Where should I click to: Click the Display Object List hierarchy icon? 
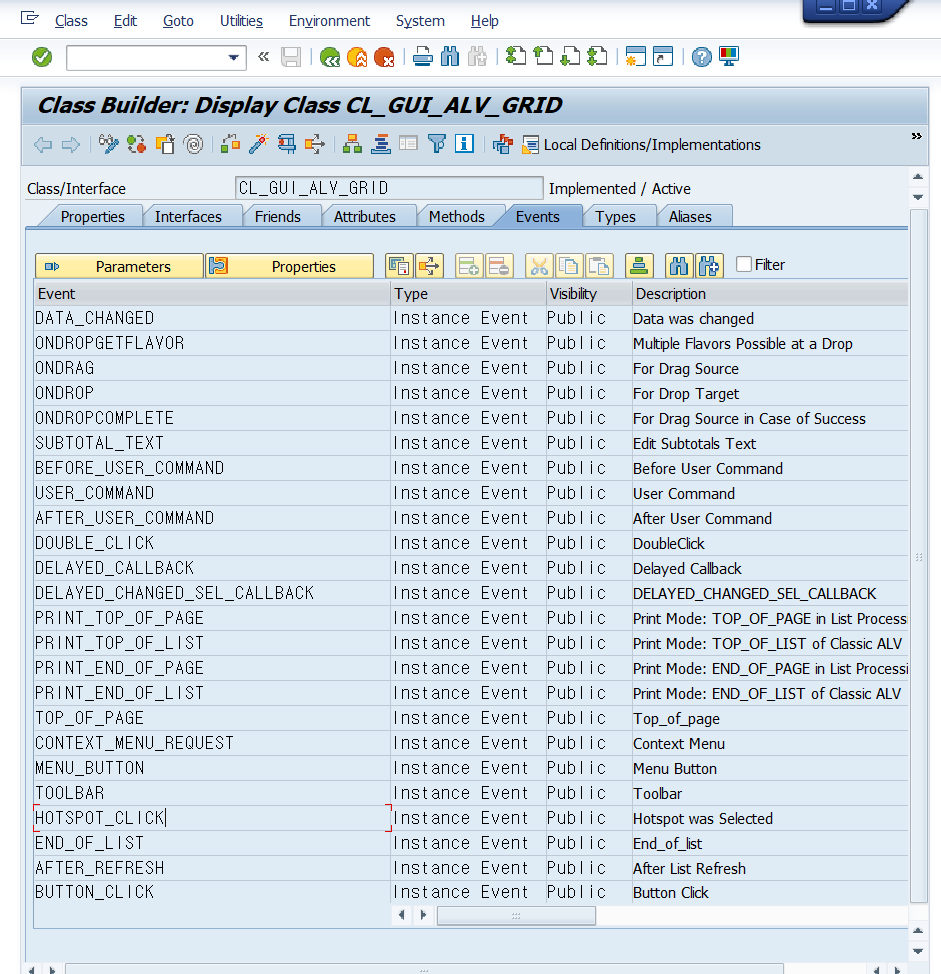point(352,145)
